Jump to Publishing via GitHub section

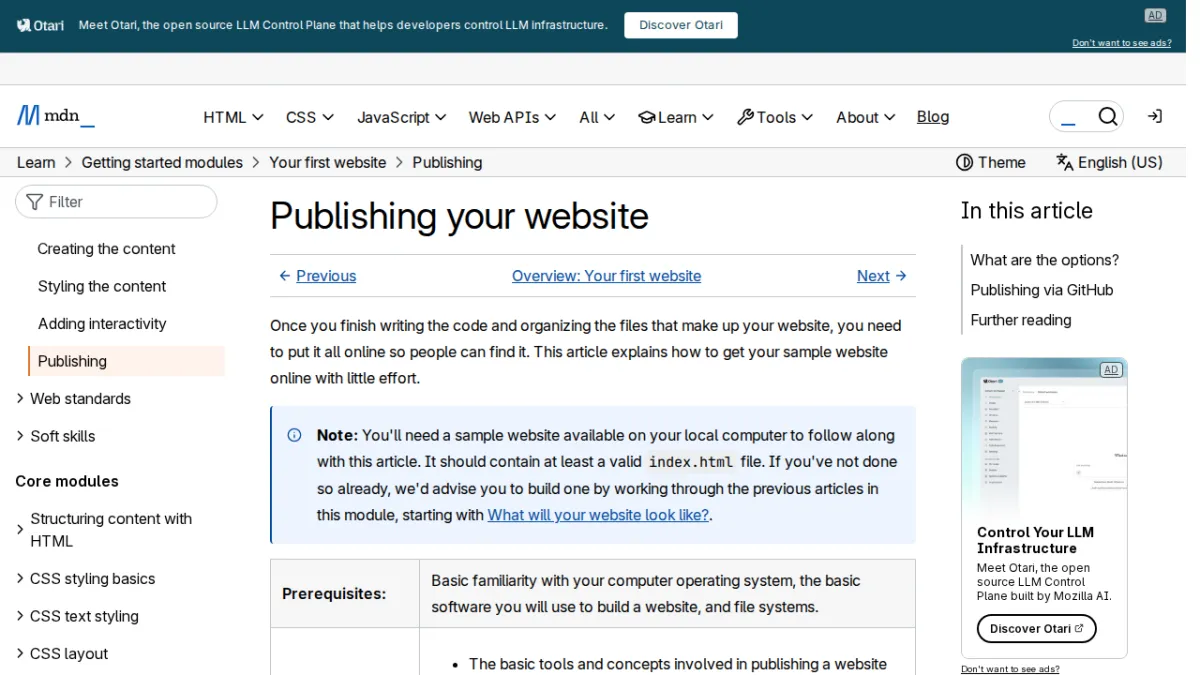[1042, 290]
